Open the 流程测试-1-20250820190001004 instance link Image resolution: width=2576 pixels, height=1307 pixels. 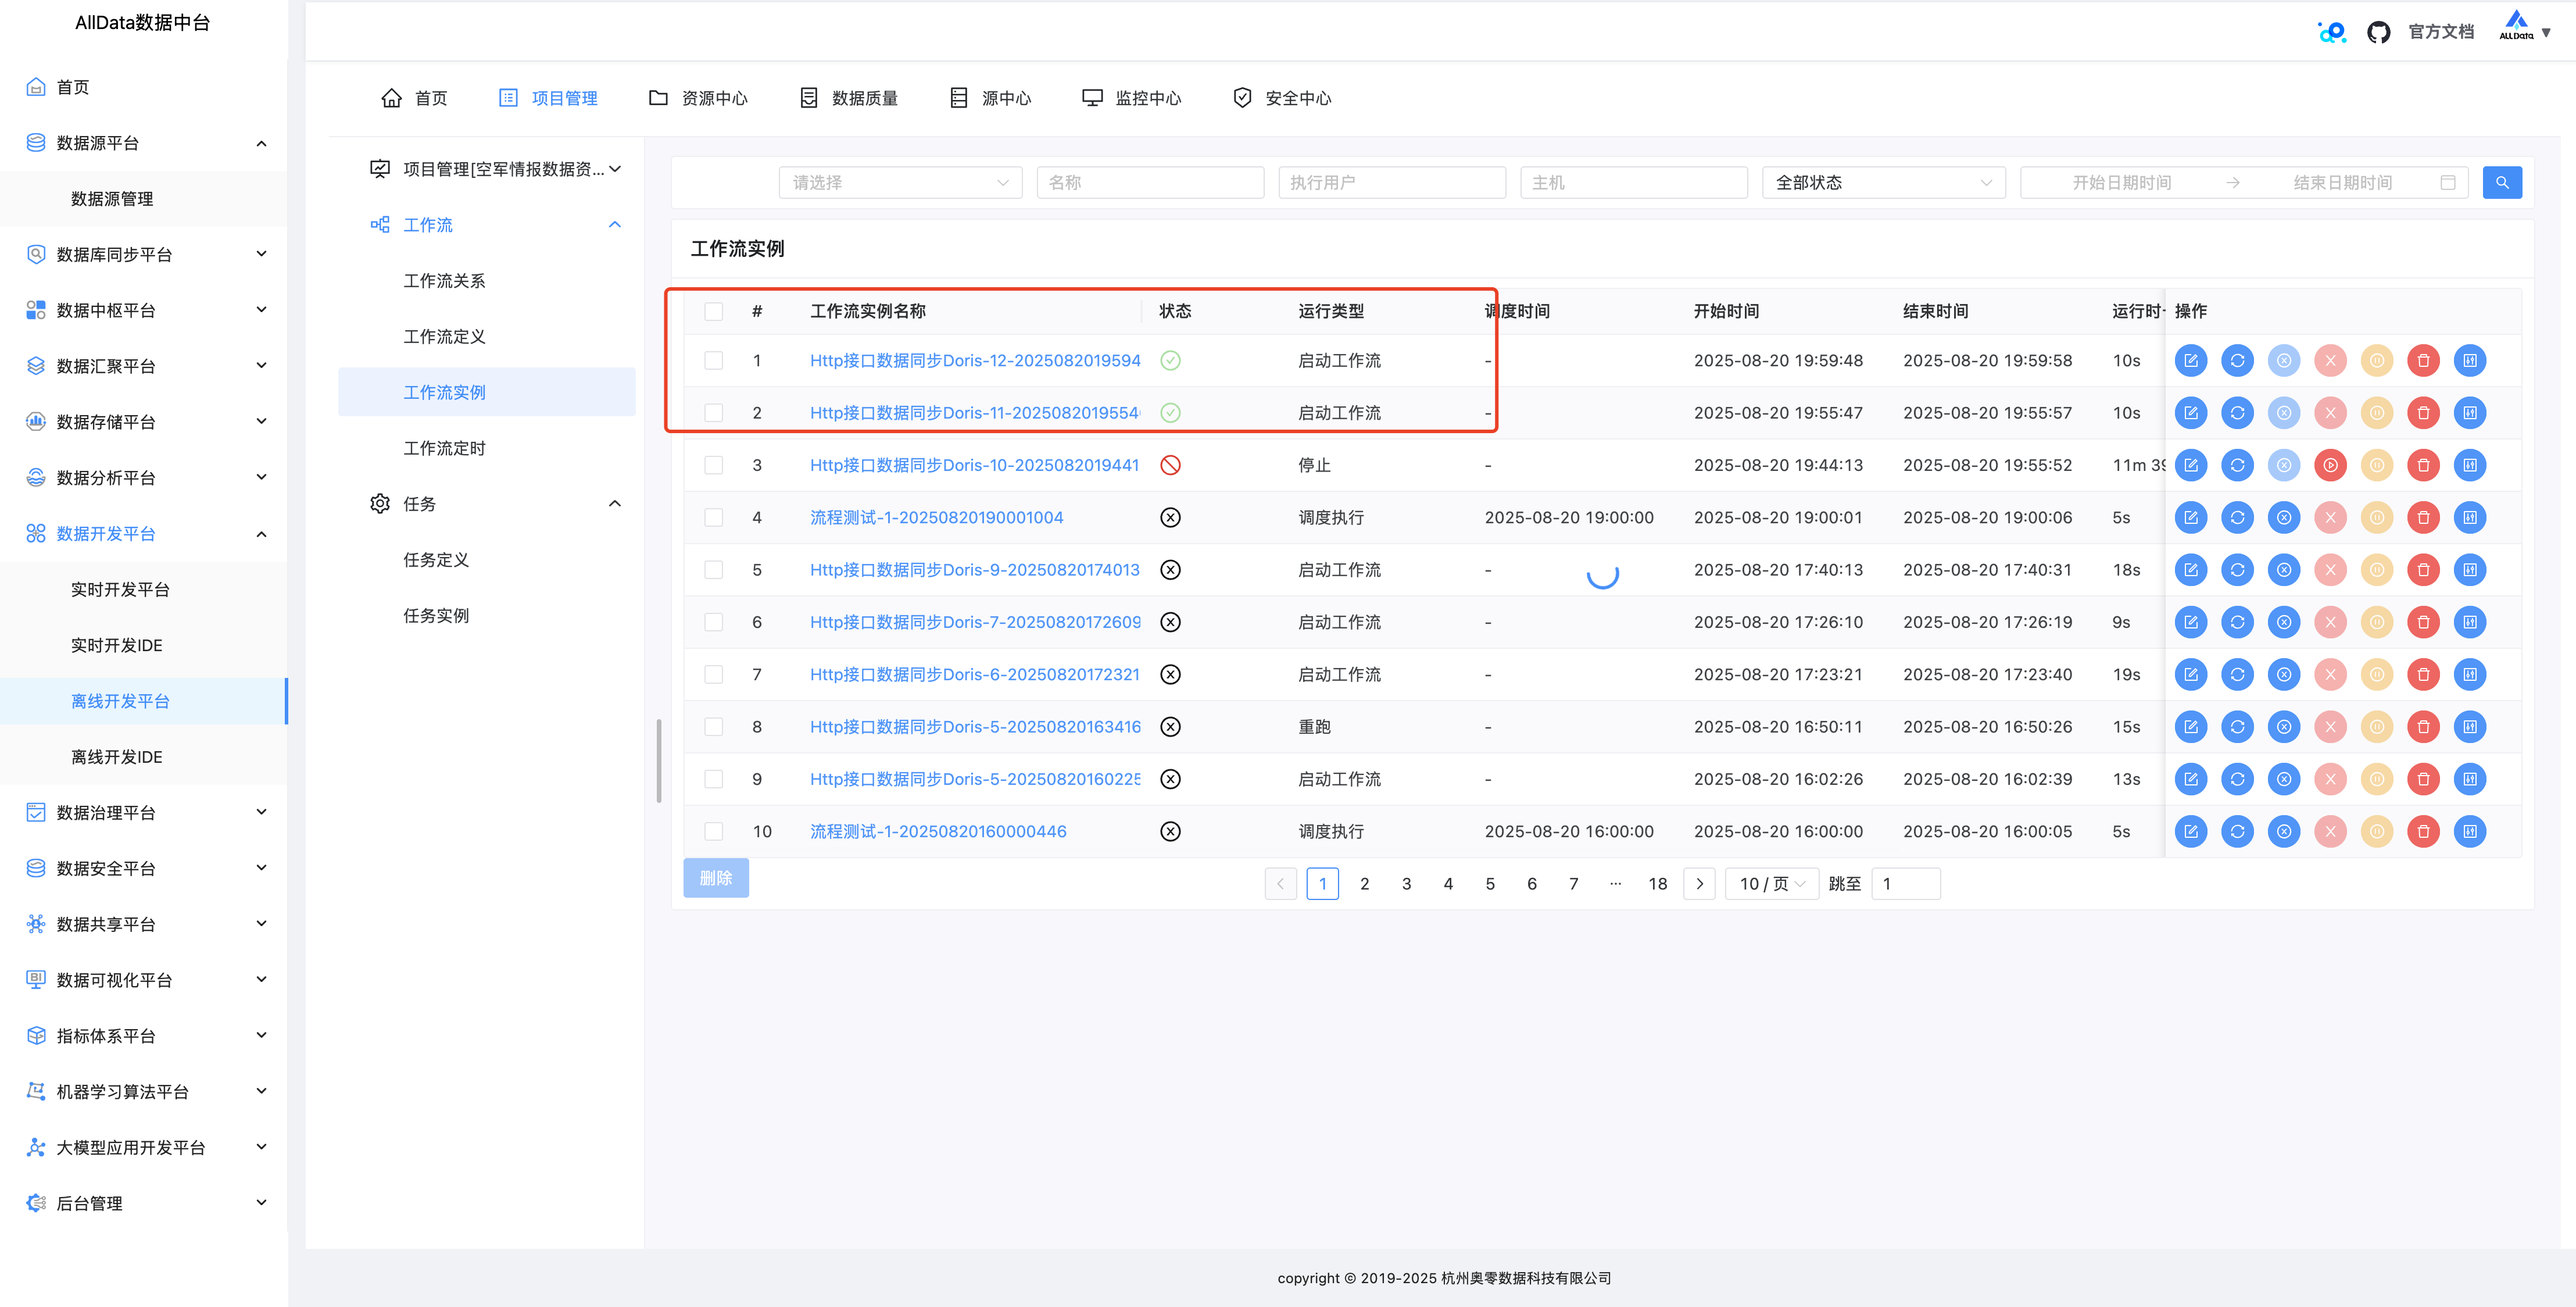936,517
